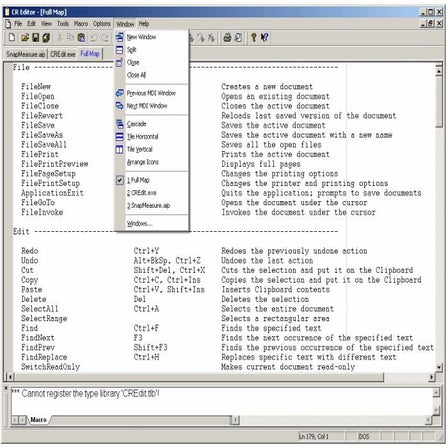Click the Open file folder icon

click(25, 38)
